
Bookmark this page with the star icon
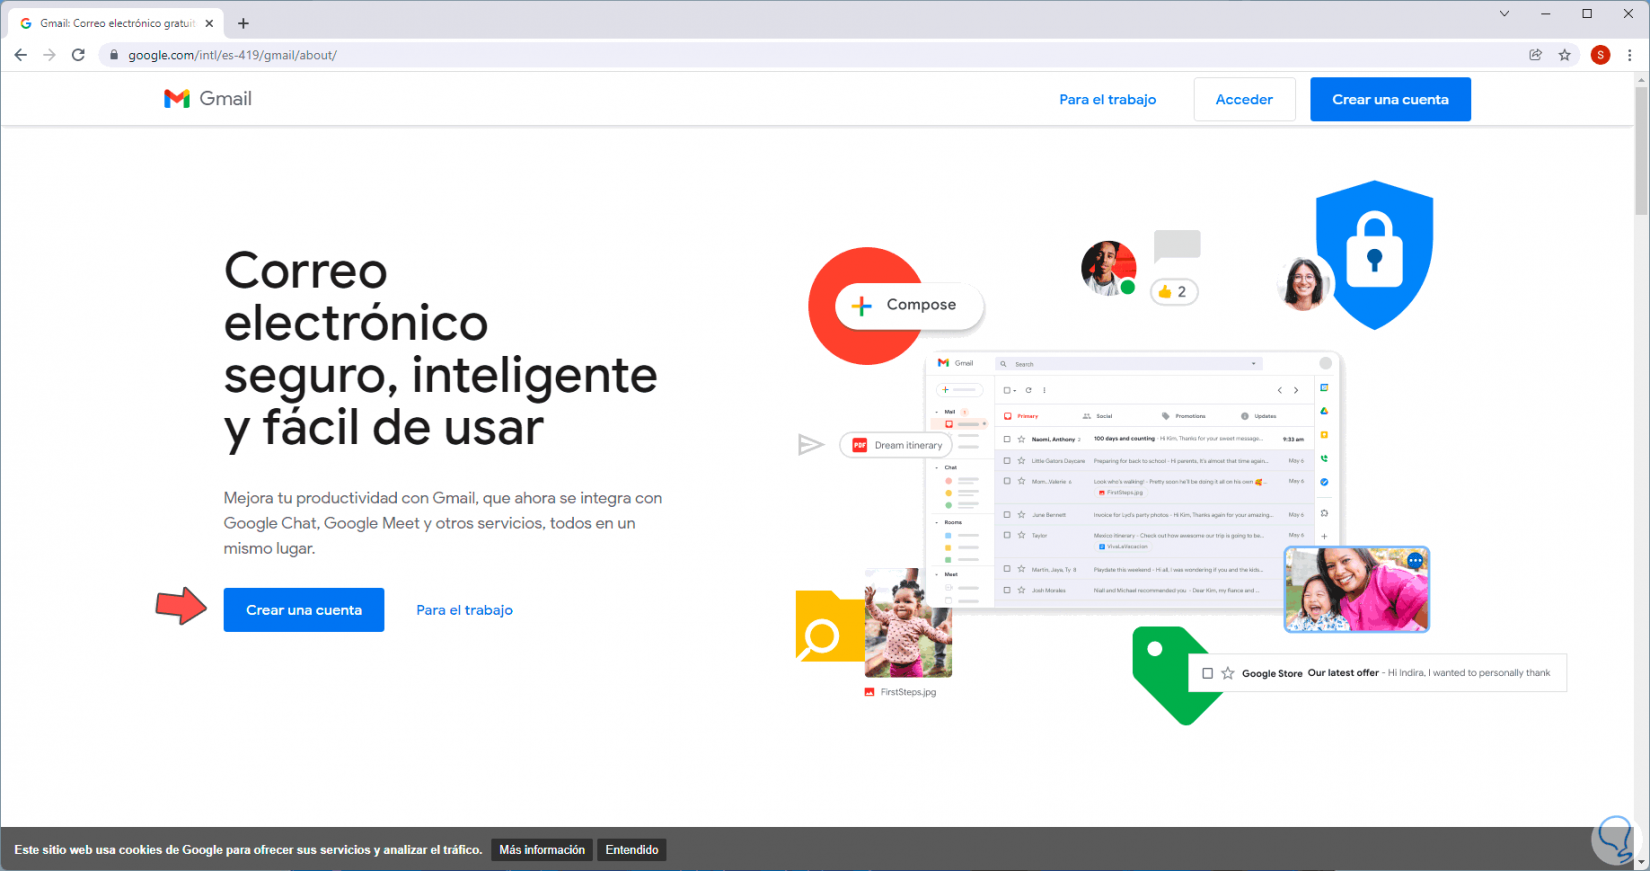coord(1565,55)
